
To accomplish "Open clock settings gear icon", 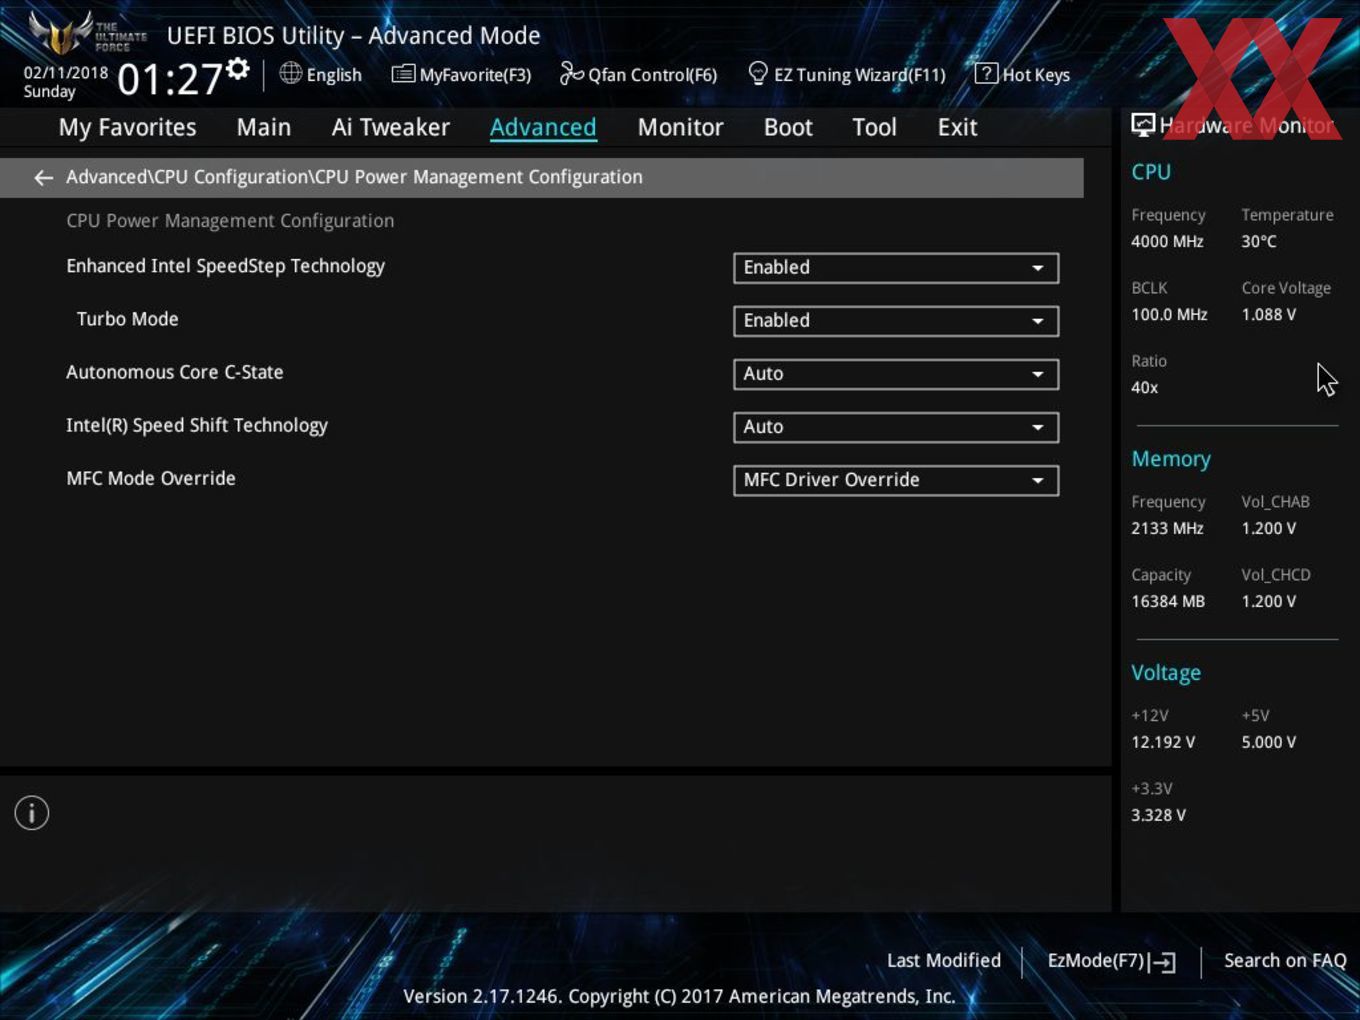I will (x=238, y=69).
